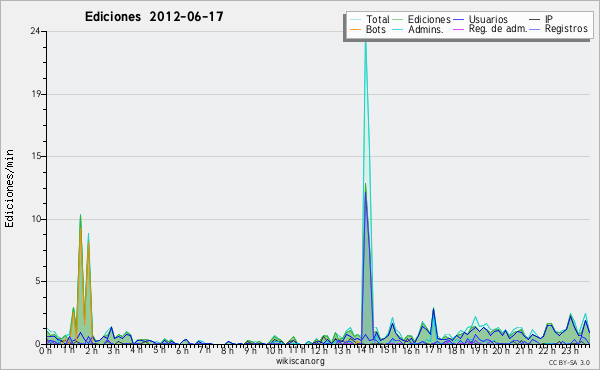Click the x-axis label '14 h'
The width and height of the screenshot is (600, 370).
365,350
